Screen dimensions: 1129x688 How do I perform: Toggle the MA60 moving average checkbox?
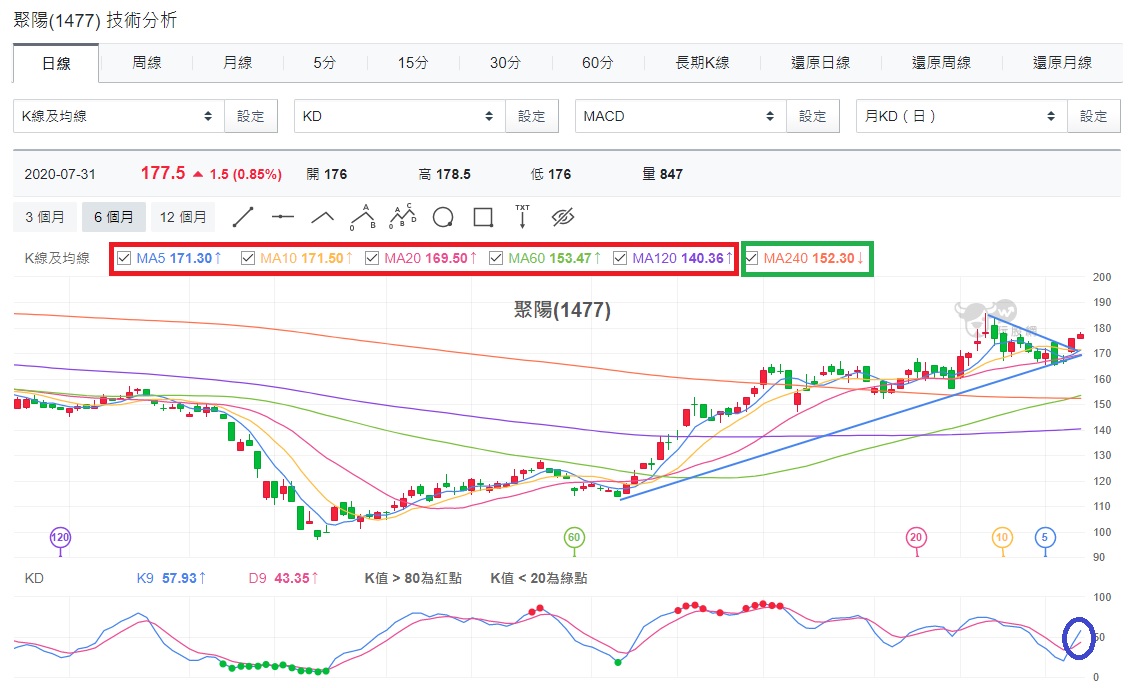[x=495, y=258]
